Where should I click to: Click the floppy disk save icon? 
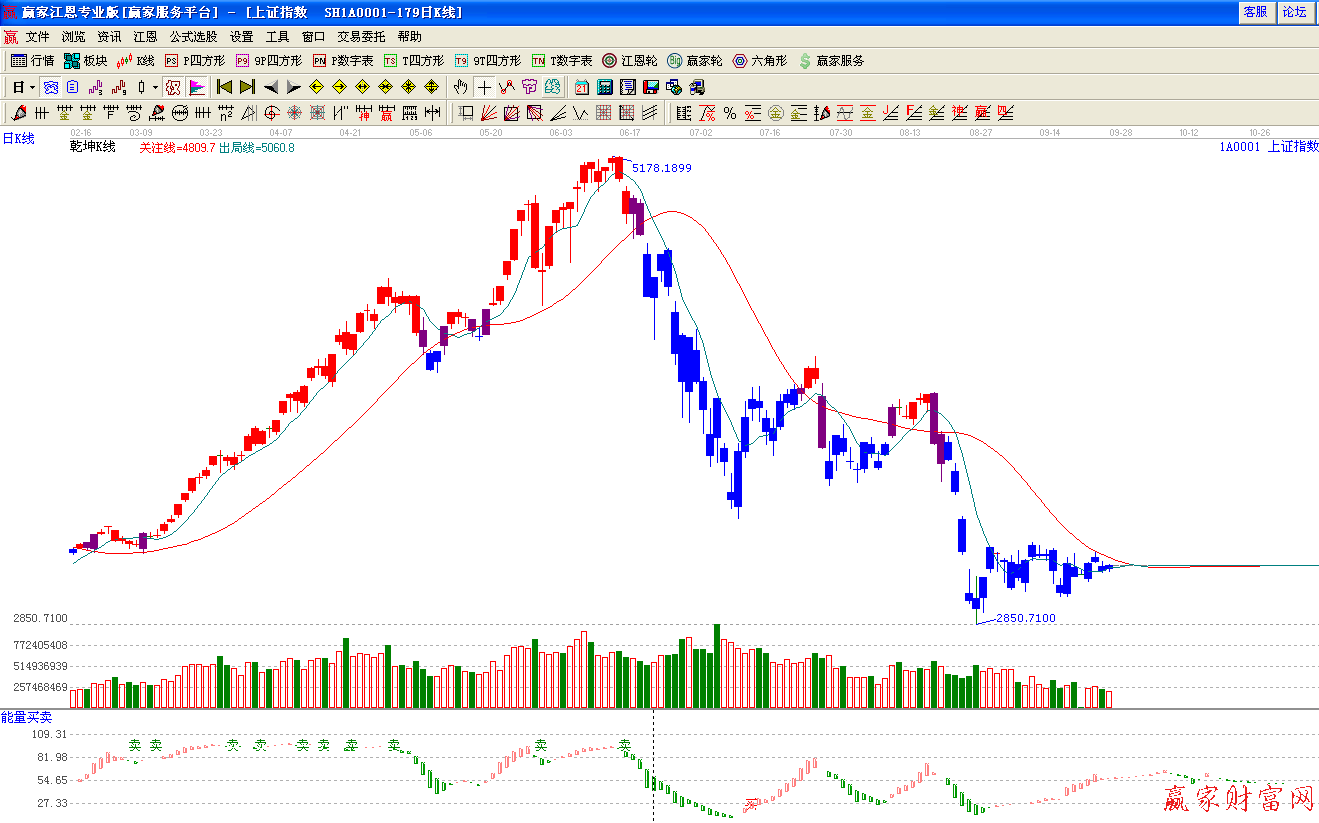click(651, 87)
